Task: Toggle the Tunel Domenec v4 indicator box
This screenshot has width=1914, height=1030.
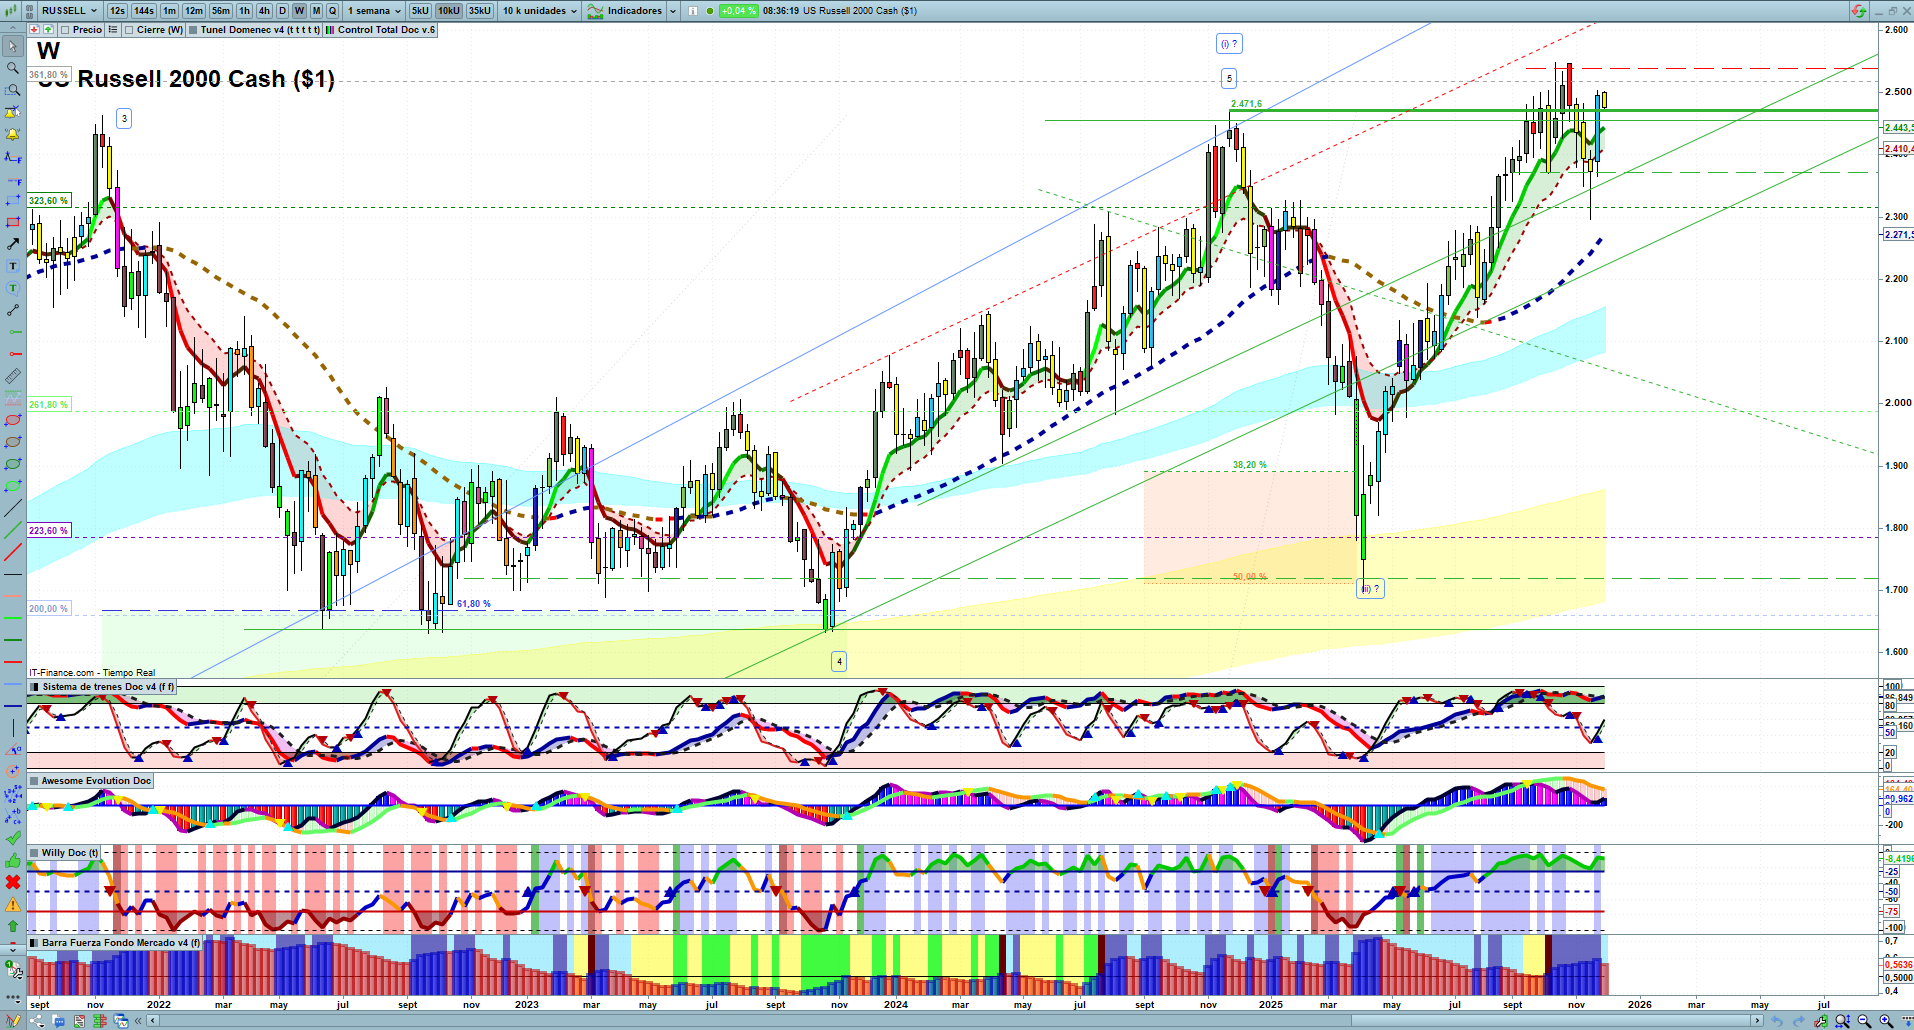Action: (193, 30)
